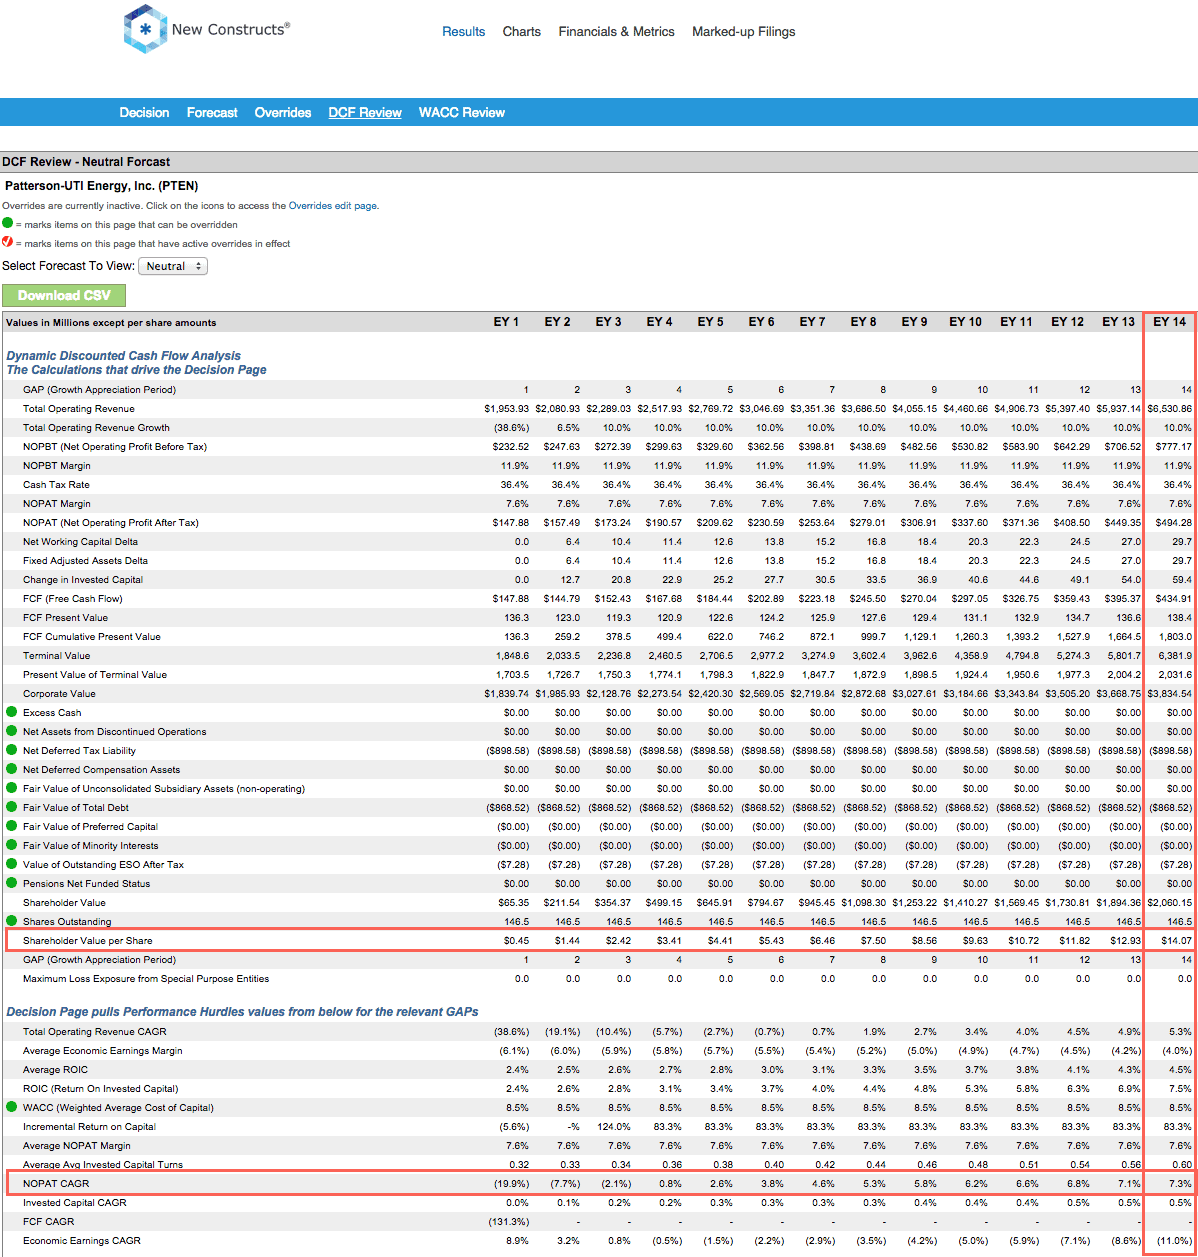Click the (131.3%) FCF CAGR cell
The height and width of the screenshot is (1257, 1198).
click(509, 1221)
